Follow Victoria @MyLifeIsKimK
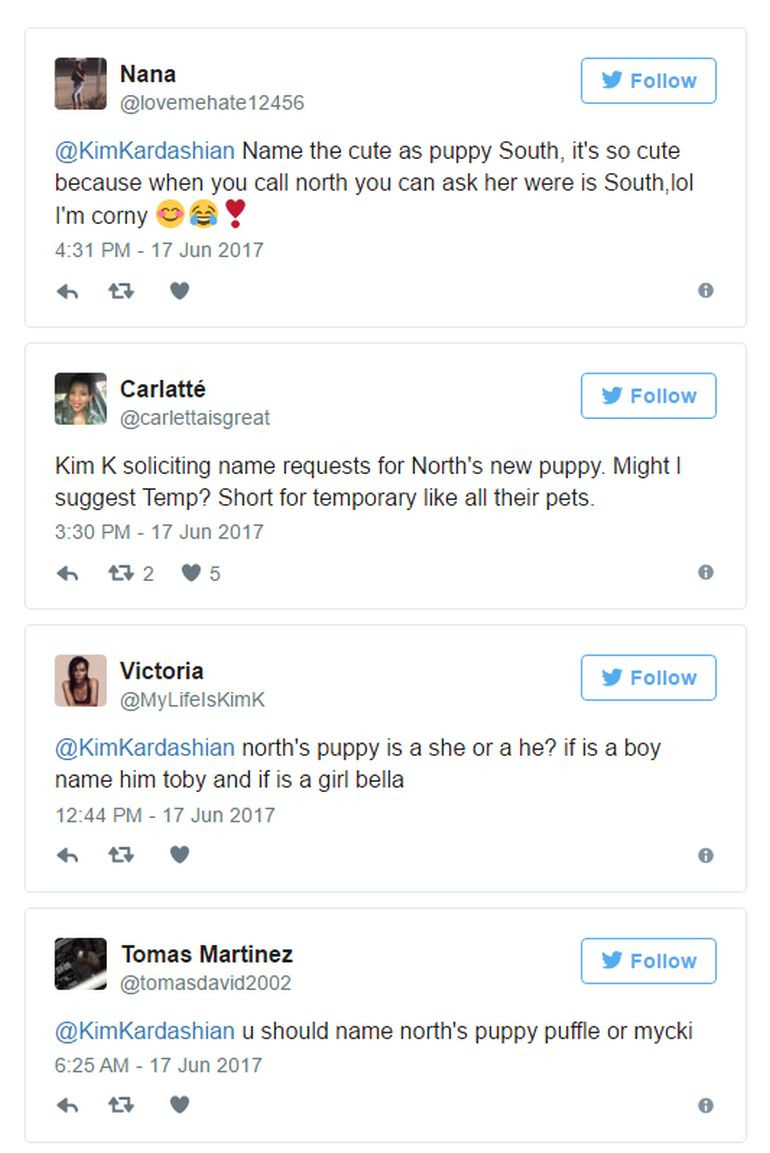The width and height of the screenshot is (770, 1153). pyautogui.click(x=648, y=678)
